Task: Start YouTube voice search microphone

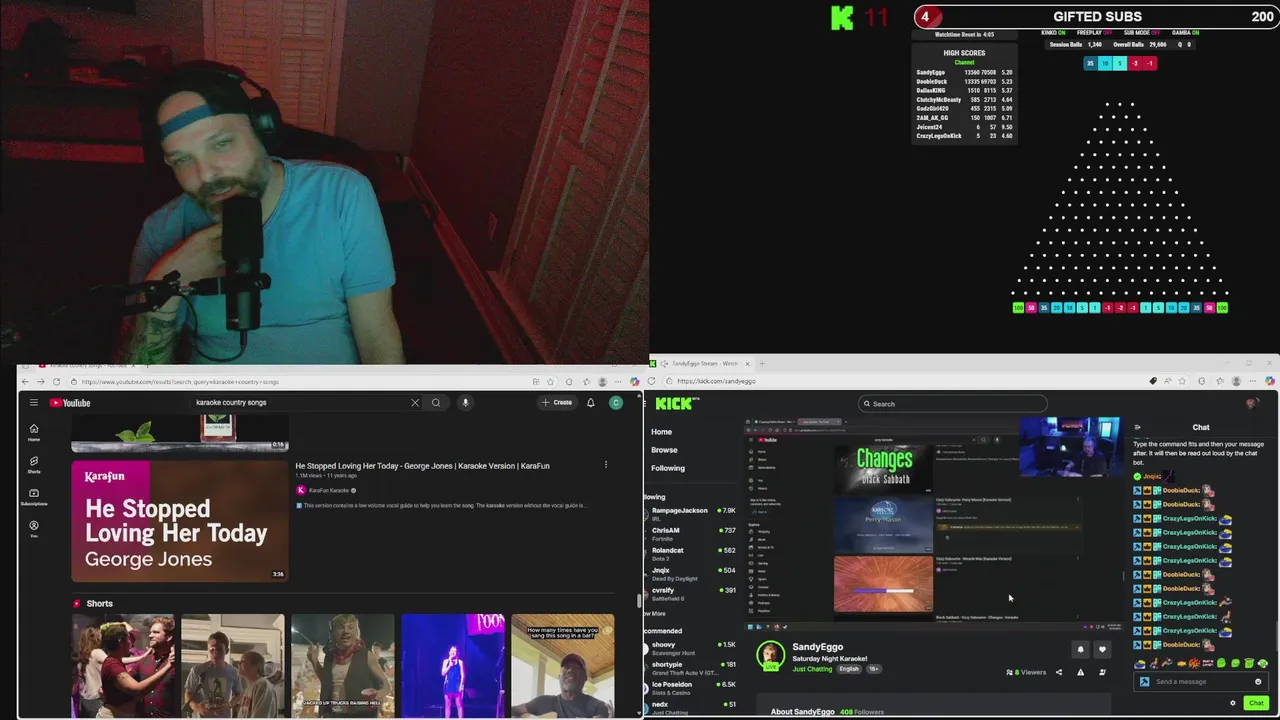Action: pos(465,403)
